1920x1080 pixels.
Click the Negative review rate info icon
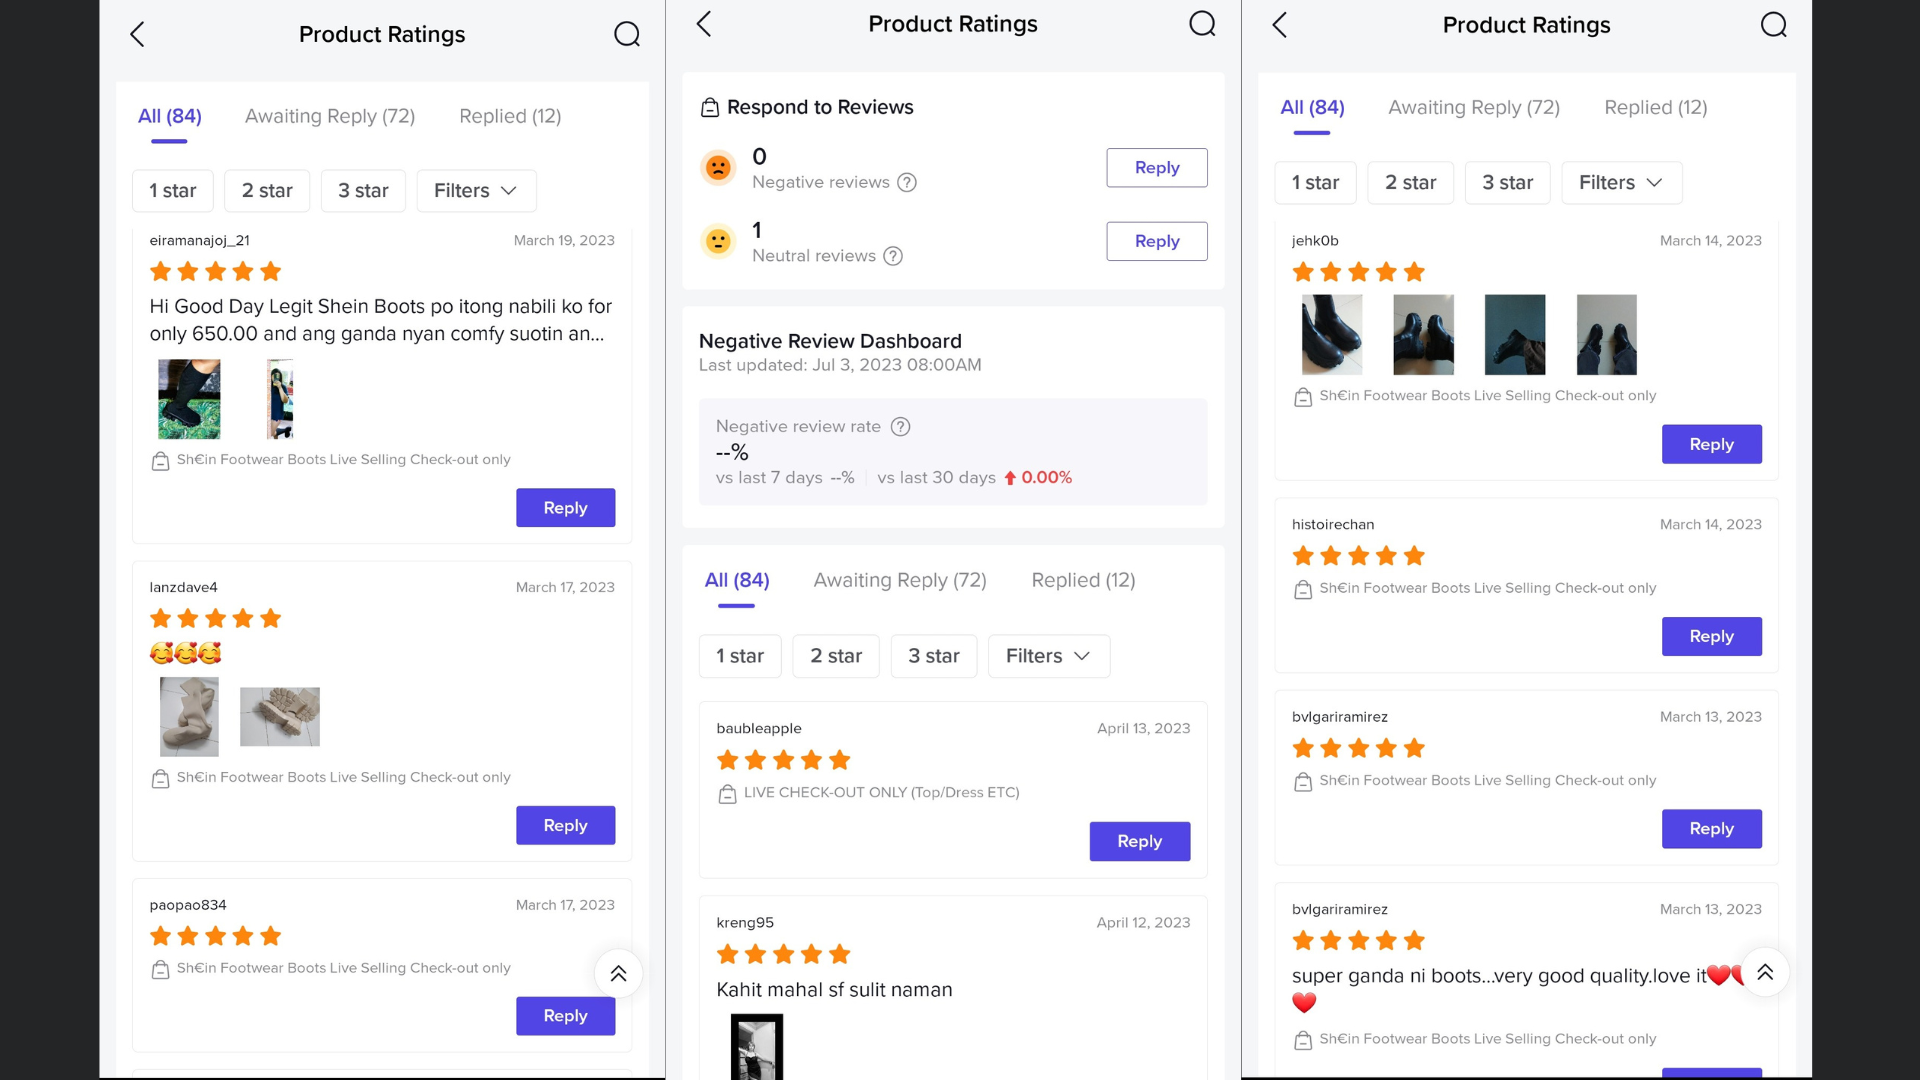(900, 427)
